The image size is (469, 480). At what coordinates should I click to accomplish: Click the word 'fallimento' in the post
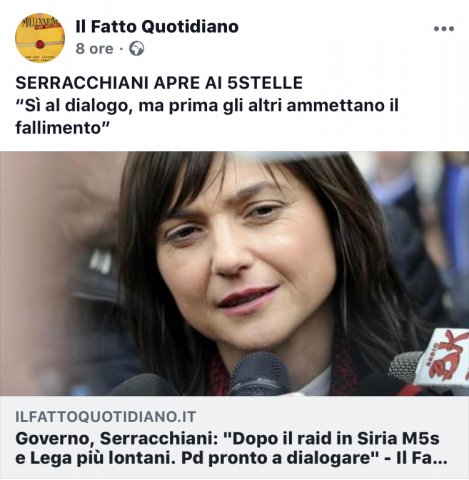(x=58, y=128)
